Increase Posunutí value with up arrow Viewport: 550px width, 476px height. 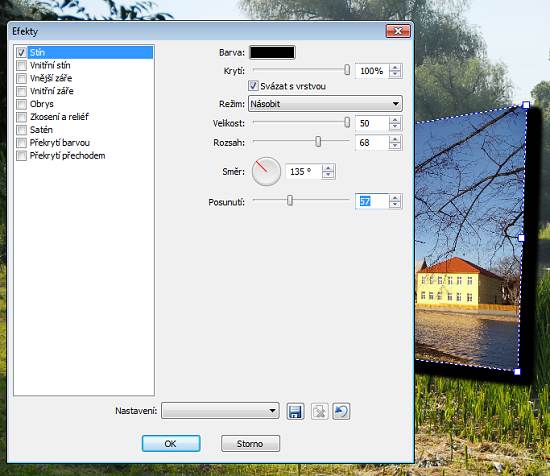click(395, 198)
